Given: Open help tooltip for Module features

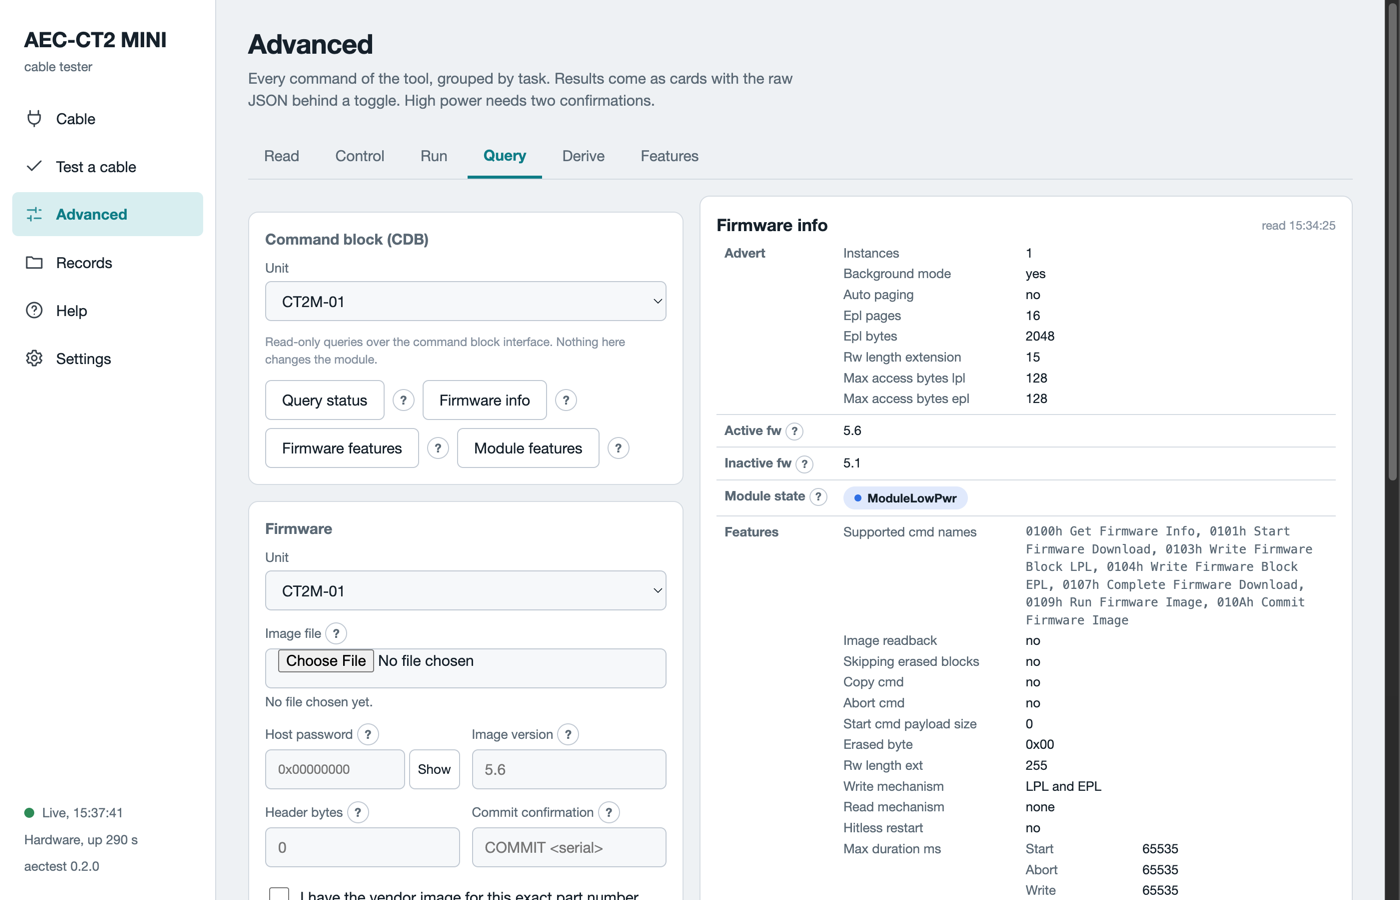Looking at the screenshot, I should [618, 448].
